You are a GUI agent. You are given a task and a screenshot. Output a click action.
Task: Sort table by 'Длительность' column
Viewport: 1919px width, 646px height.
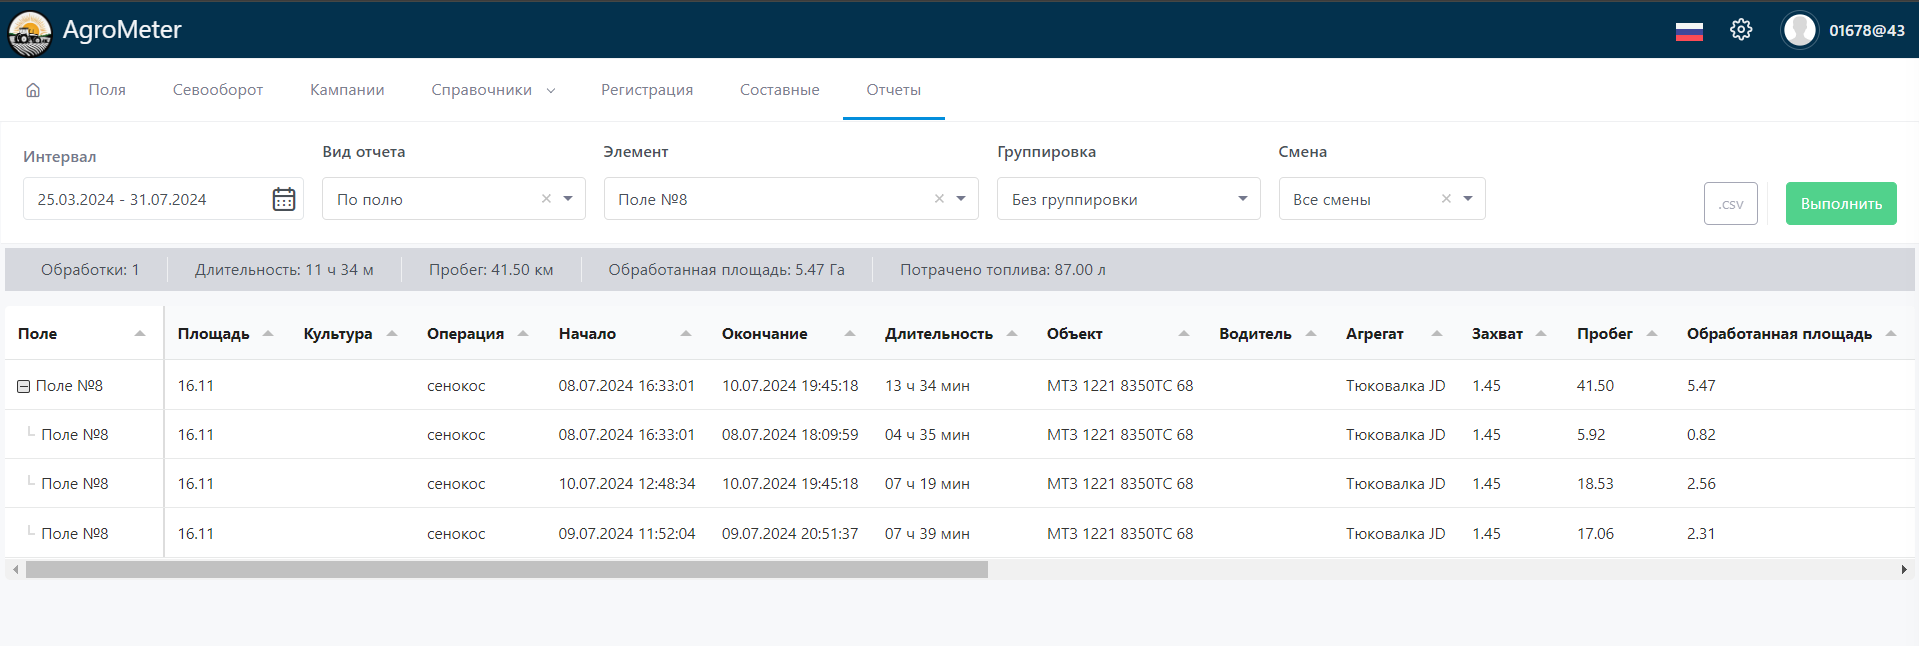point(938,334)
